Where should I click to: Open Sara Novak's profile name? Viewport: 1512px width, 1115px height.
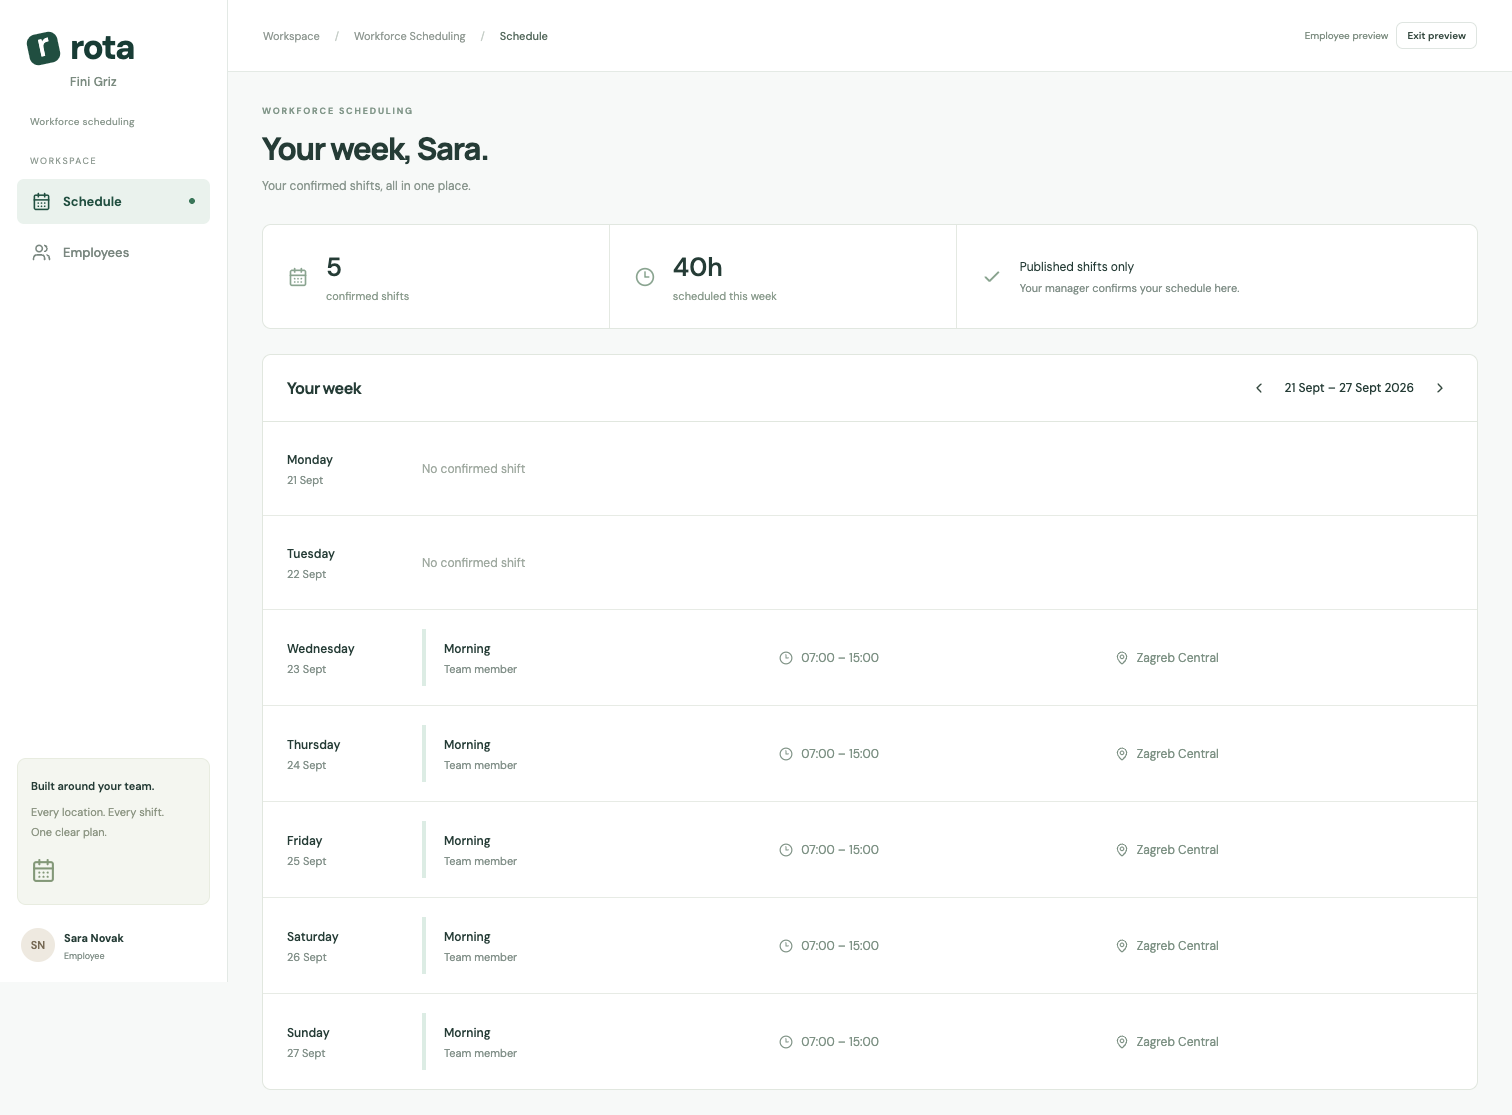coord(94,938)
